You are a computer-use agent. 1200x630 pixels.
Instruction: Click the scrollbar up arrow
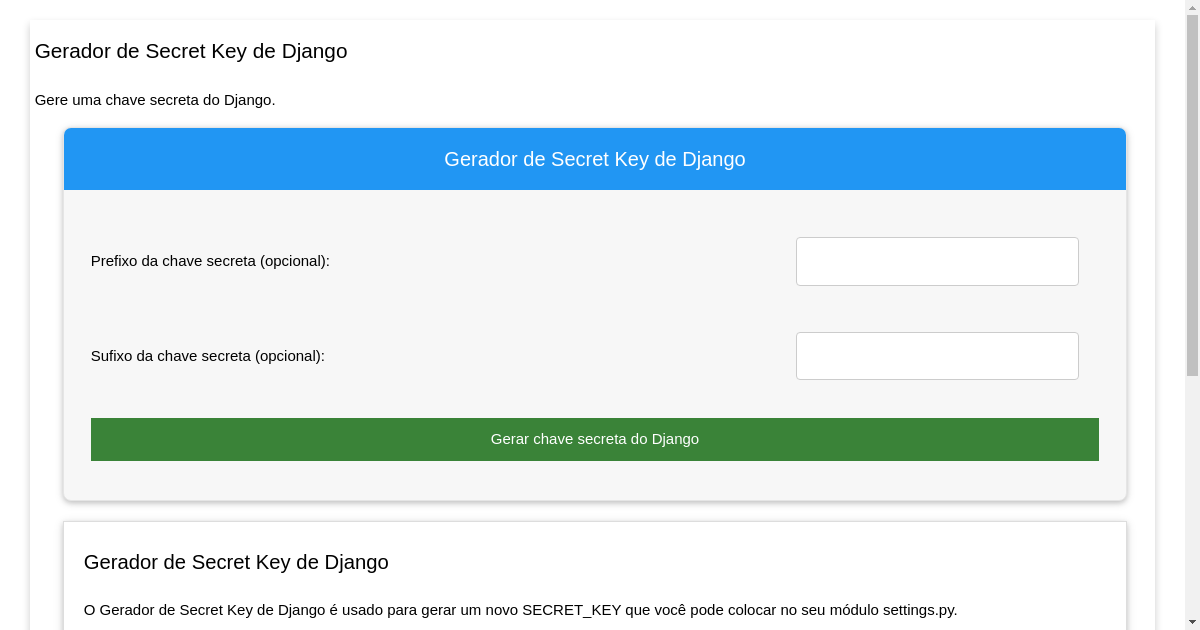[x=1193, y=7]
